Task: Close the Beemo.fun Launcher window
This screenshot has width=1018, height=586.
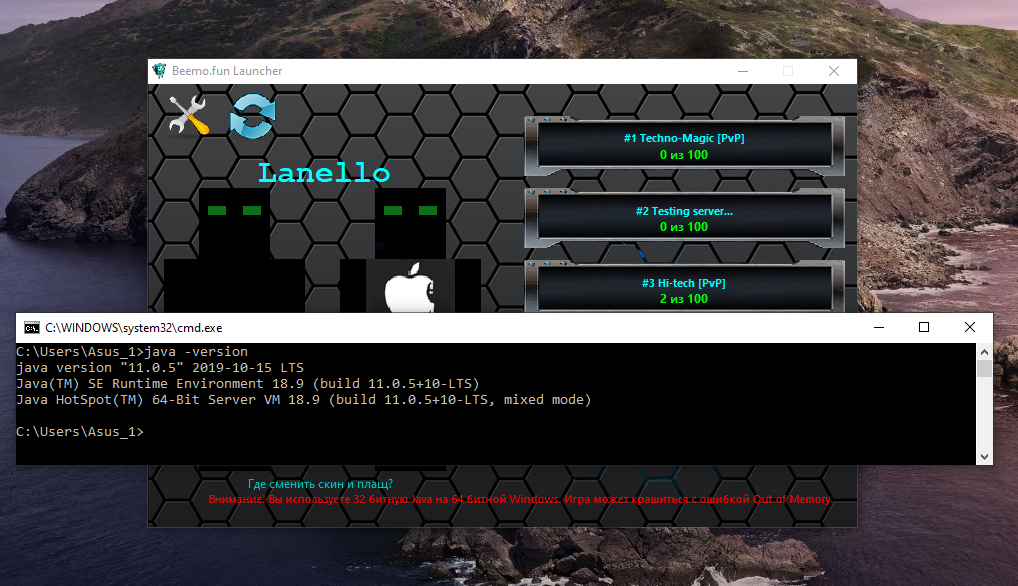Action: (834, 71)
